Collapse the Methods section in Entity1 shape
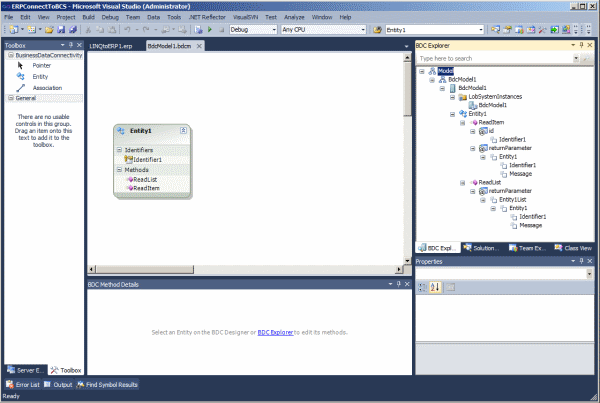The image size is (600, 403). pos(119,169)
